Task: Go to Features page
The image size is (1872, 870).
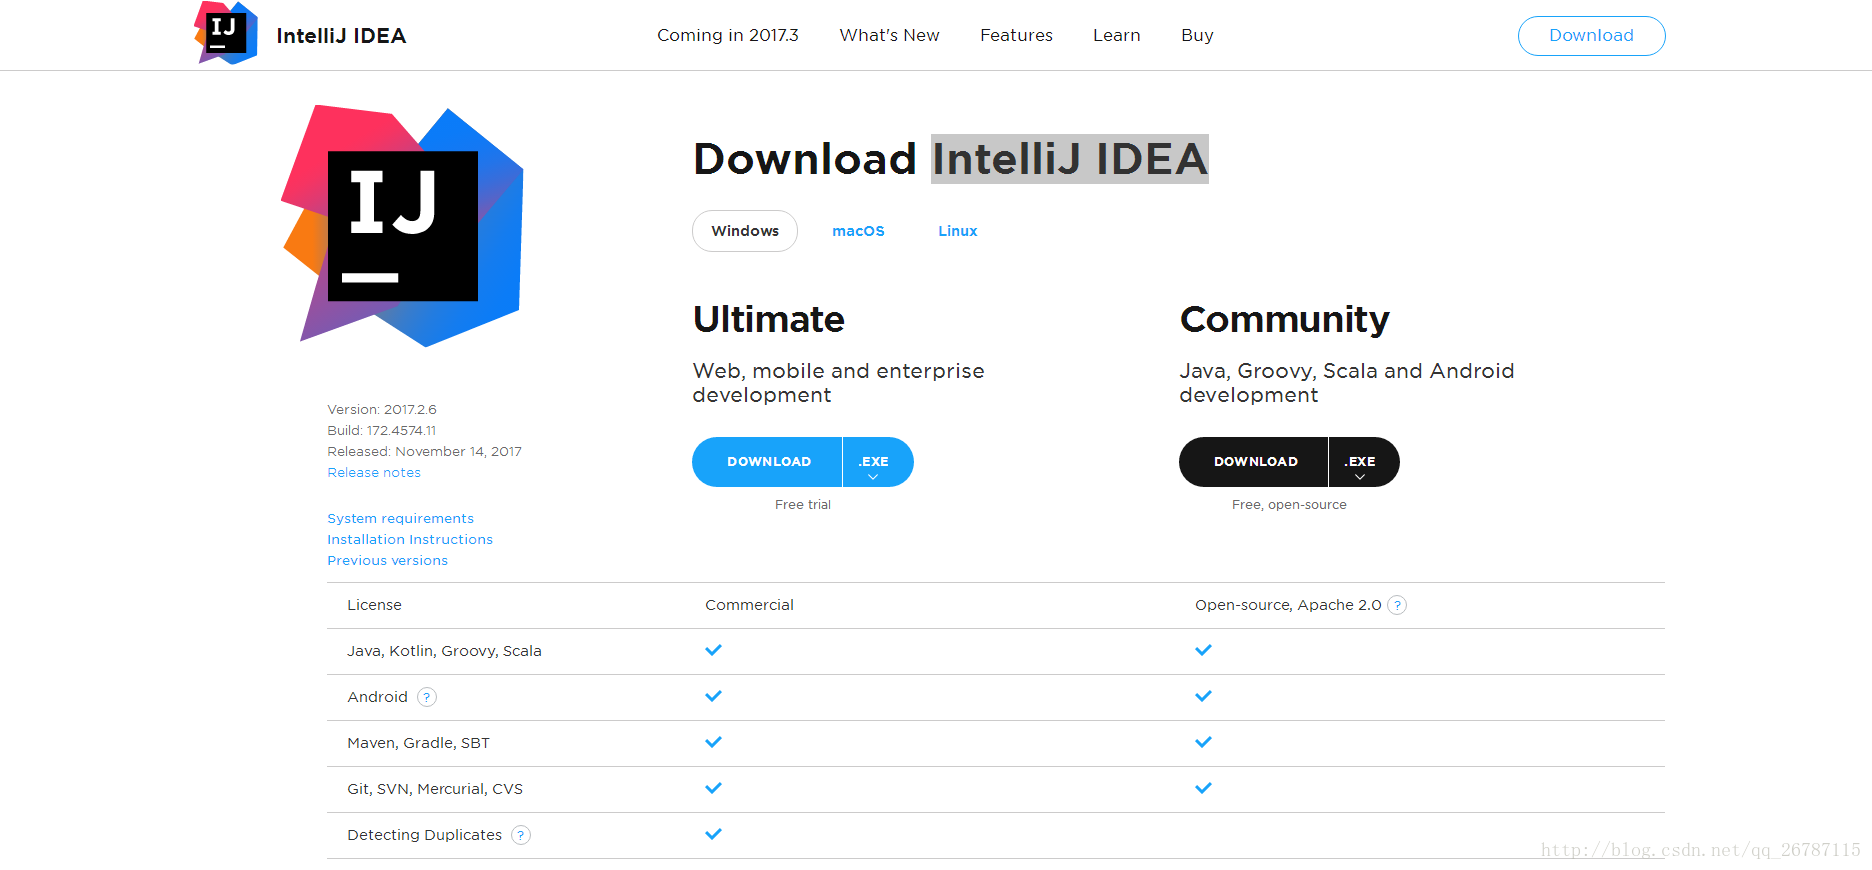Action: 1016,35
